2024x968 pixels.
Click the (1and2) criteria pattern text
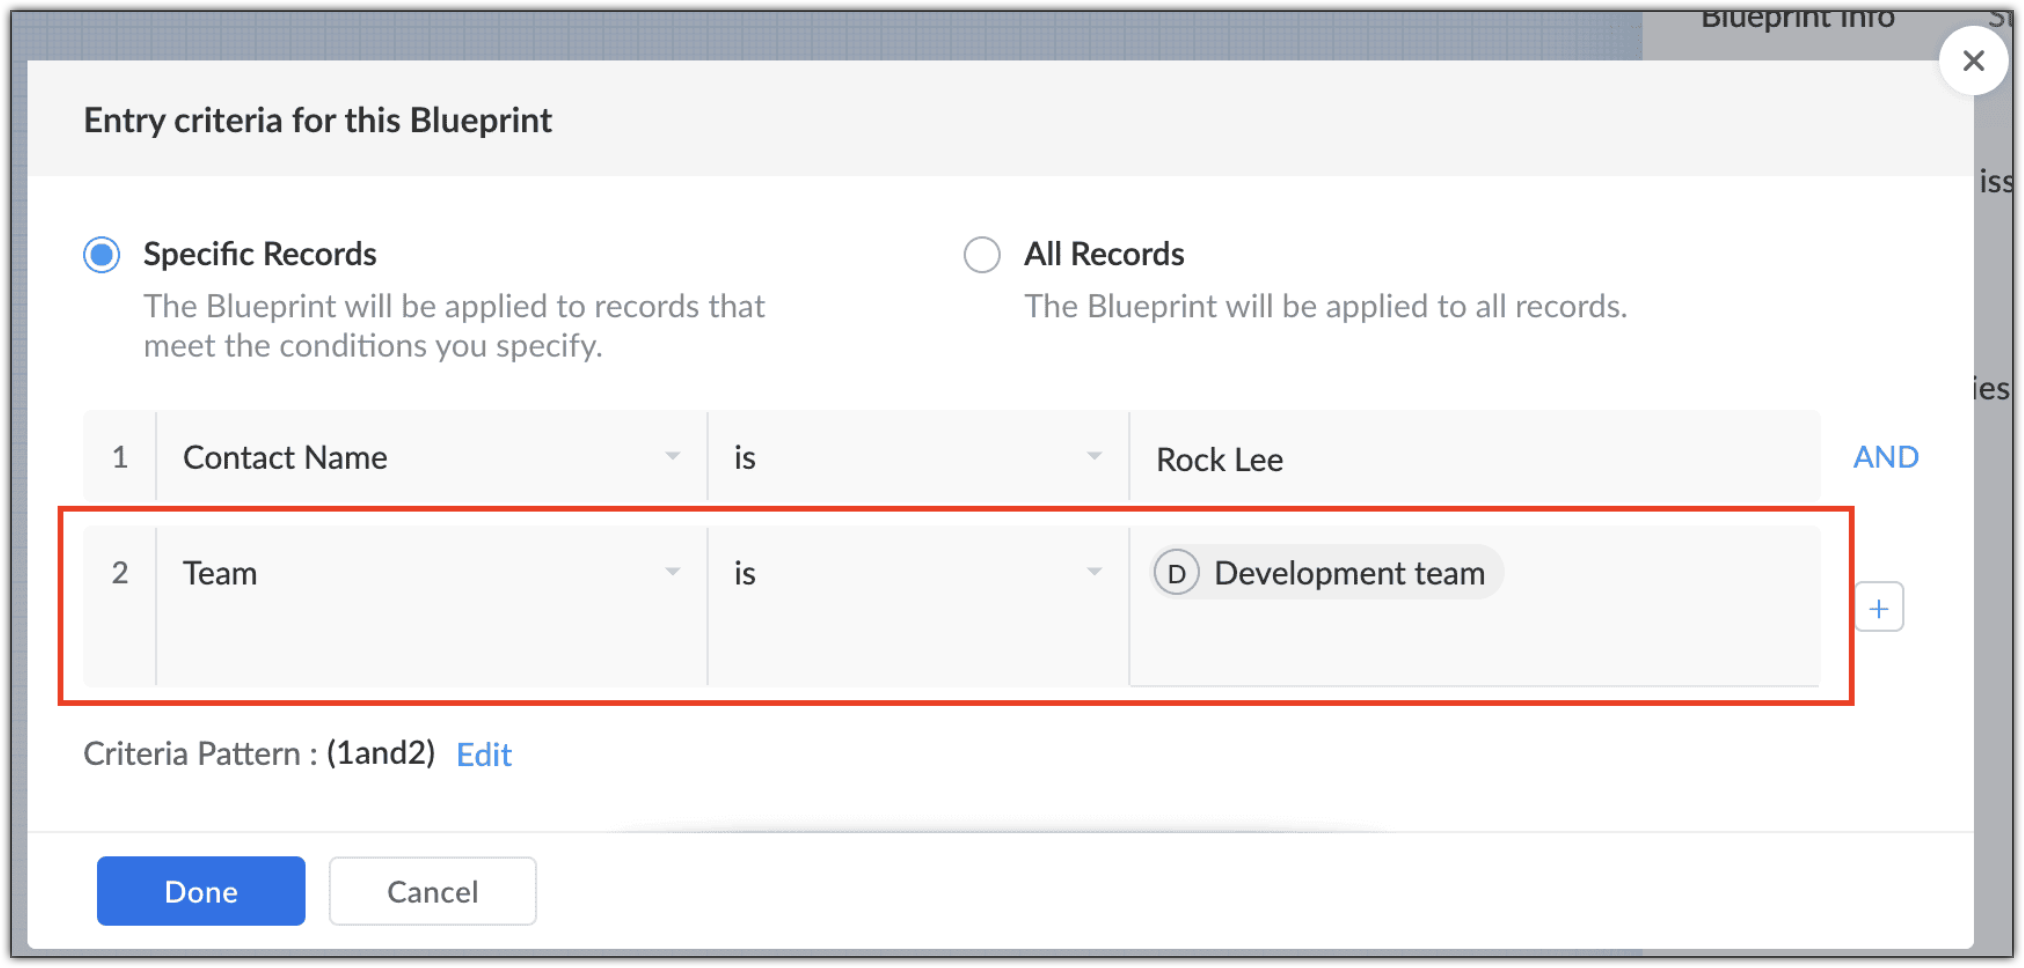(381, 753)
